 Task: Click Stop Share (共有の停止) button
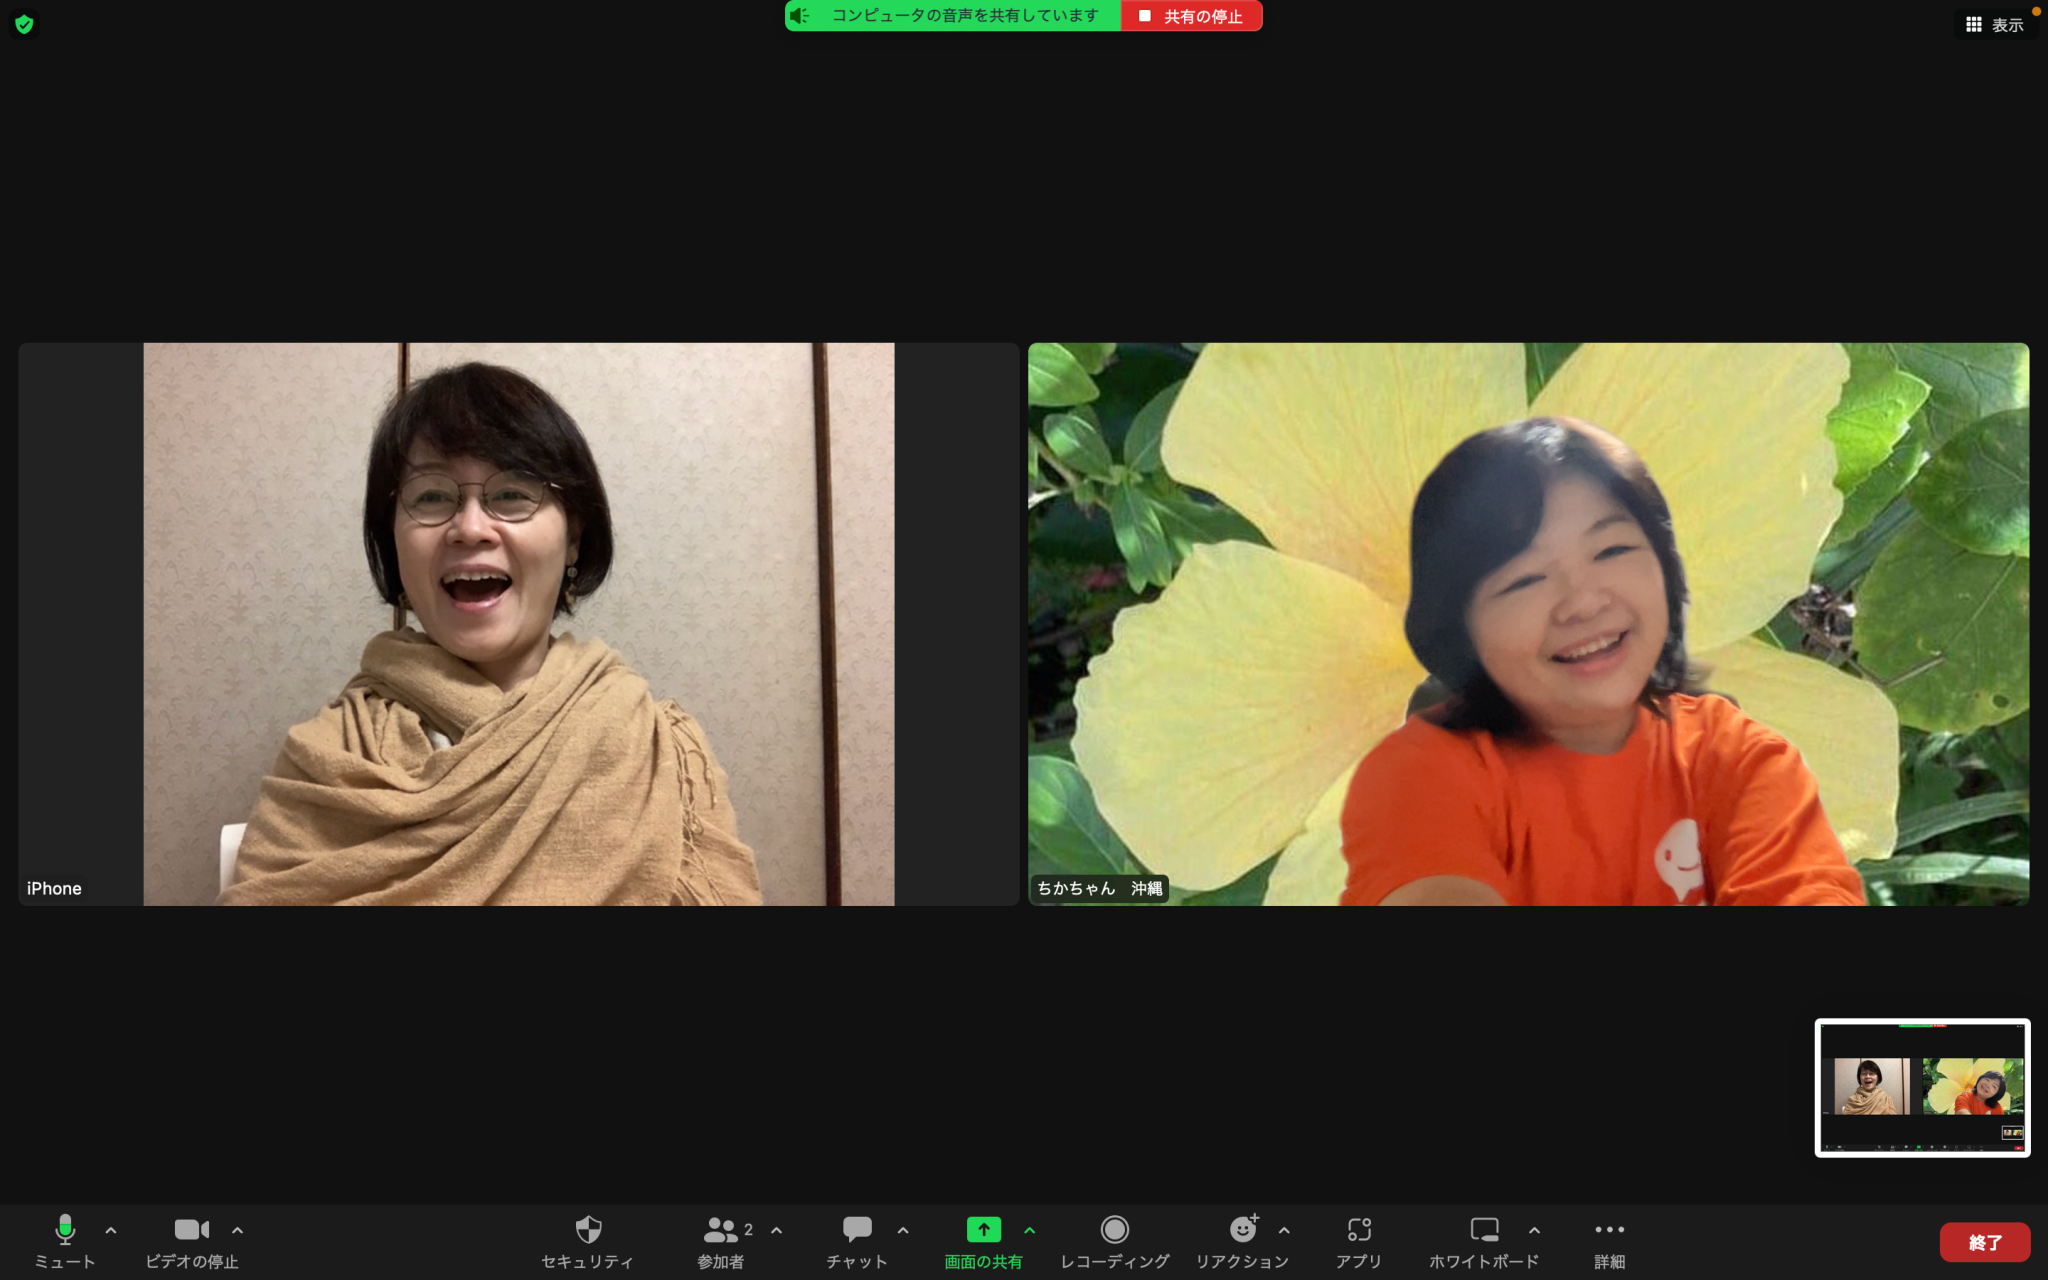coord(1192,16)
